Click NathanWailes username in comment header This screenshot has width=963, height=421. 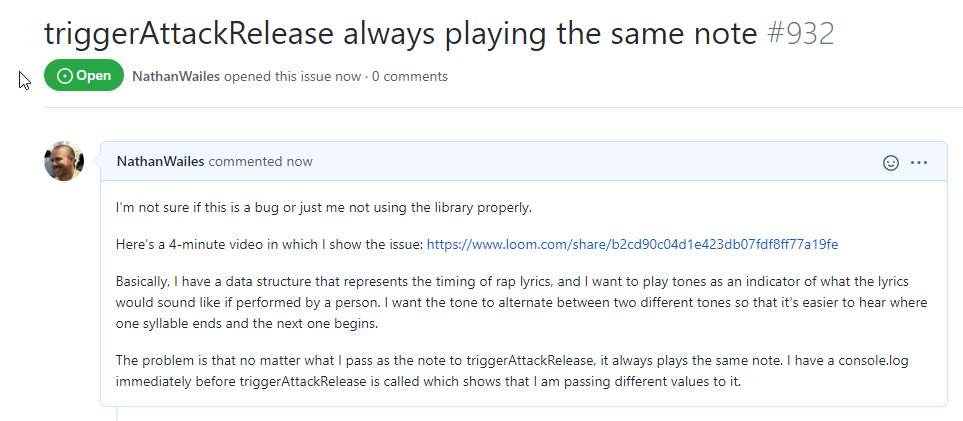160,161
